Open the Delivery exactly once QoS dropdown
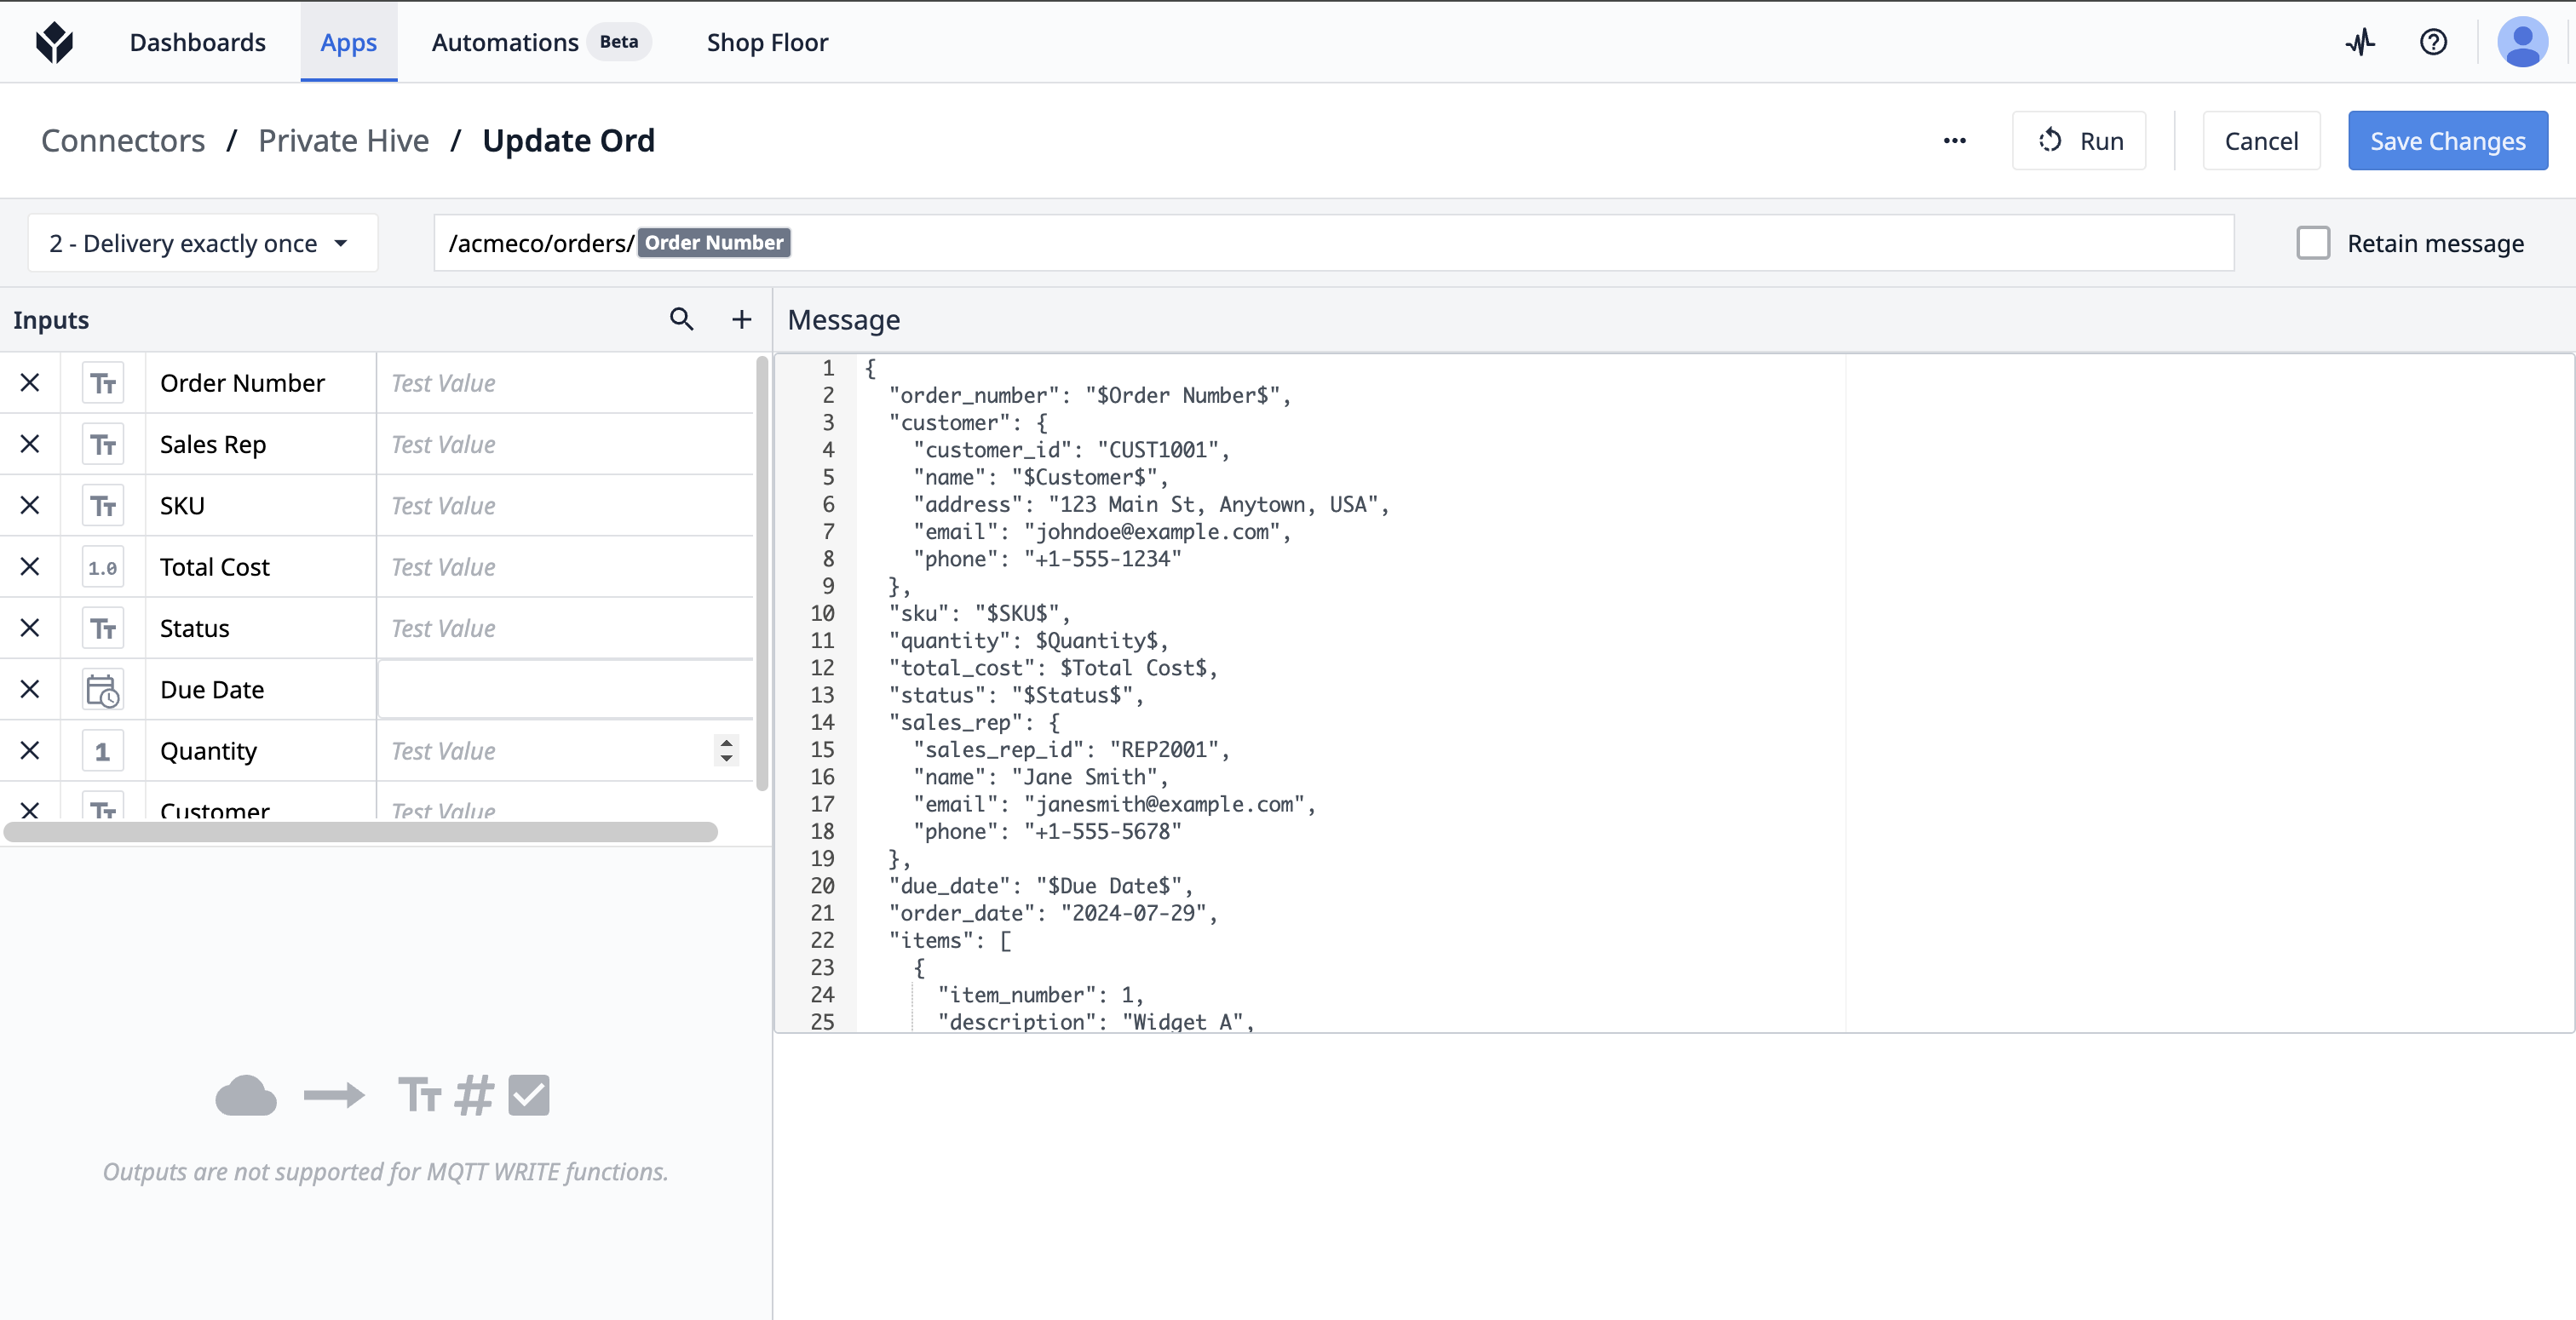The height and width of the screenshot is (1320, 2576). 202,243
